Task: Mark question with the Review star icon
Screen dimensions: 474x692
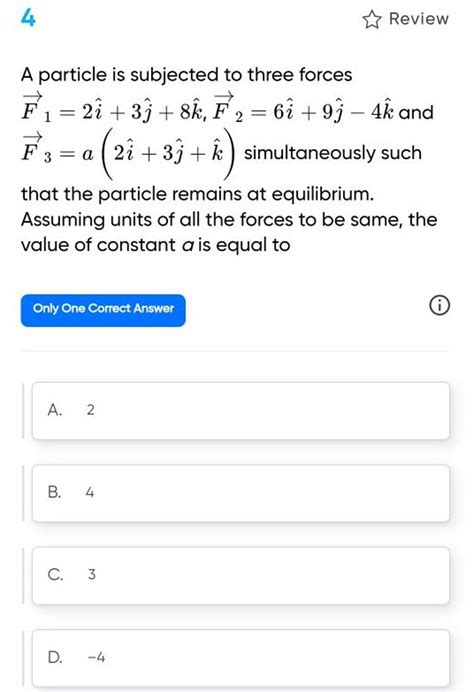Action: coord(372,20)
